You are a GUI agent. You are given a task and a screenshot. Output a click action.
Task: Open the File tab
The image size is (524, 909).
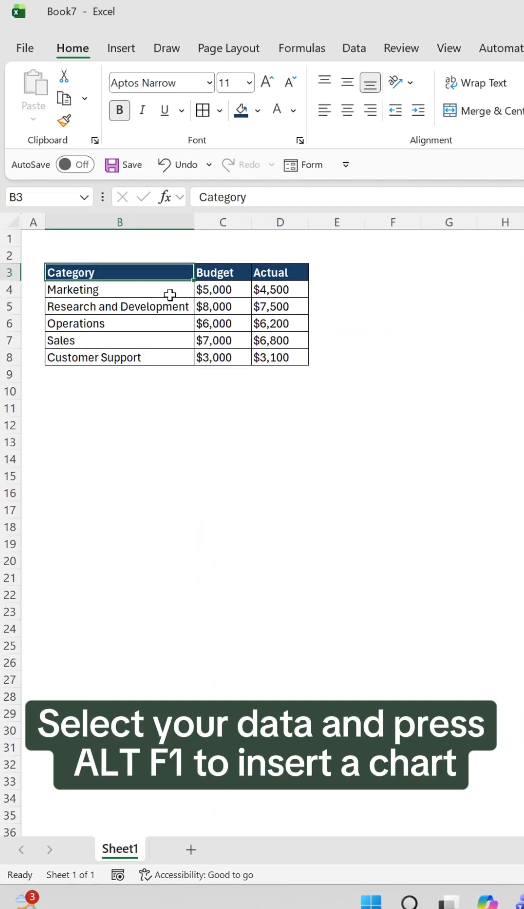click(25, 48)
